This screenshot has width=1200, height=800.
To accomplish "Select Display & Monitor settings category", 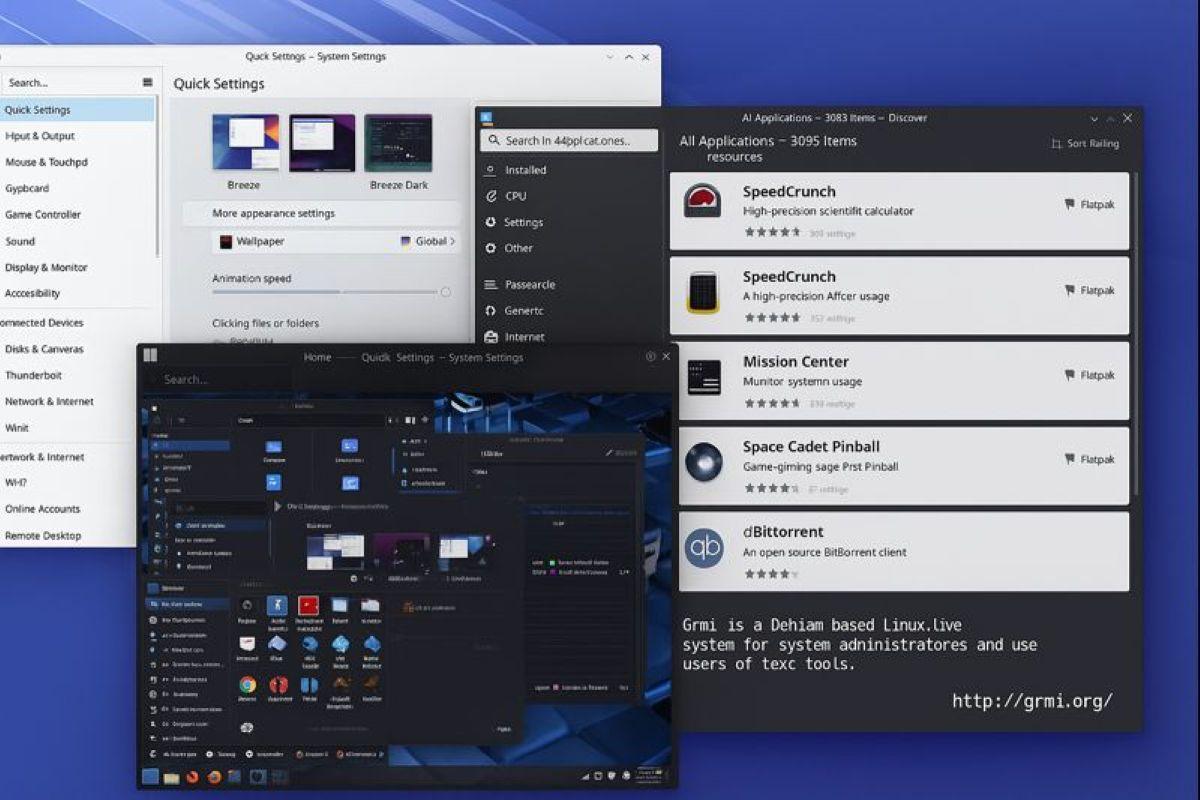I will tap(46, 267).
